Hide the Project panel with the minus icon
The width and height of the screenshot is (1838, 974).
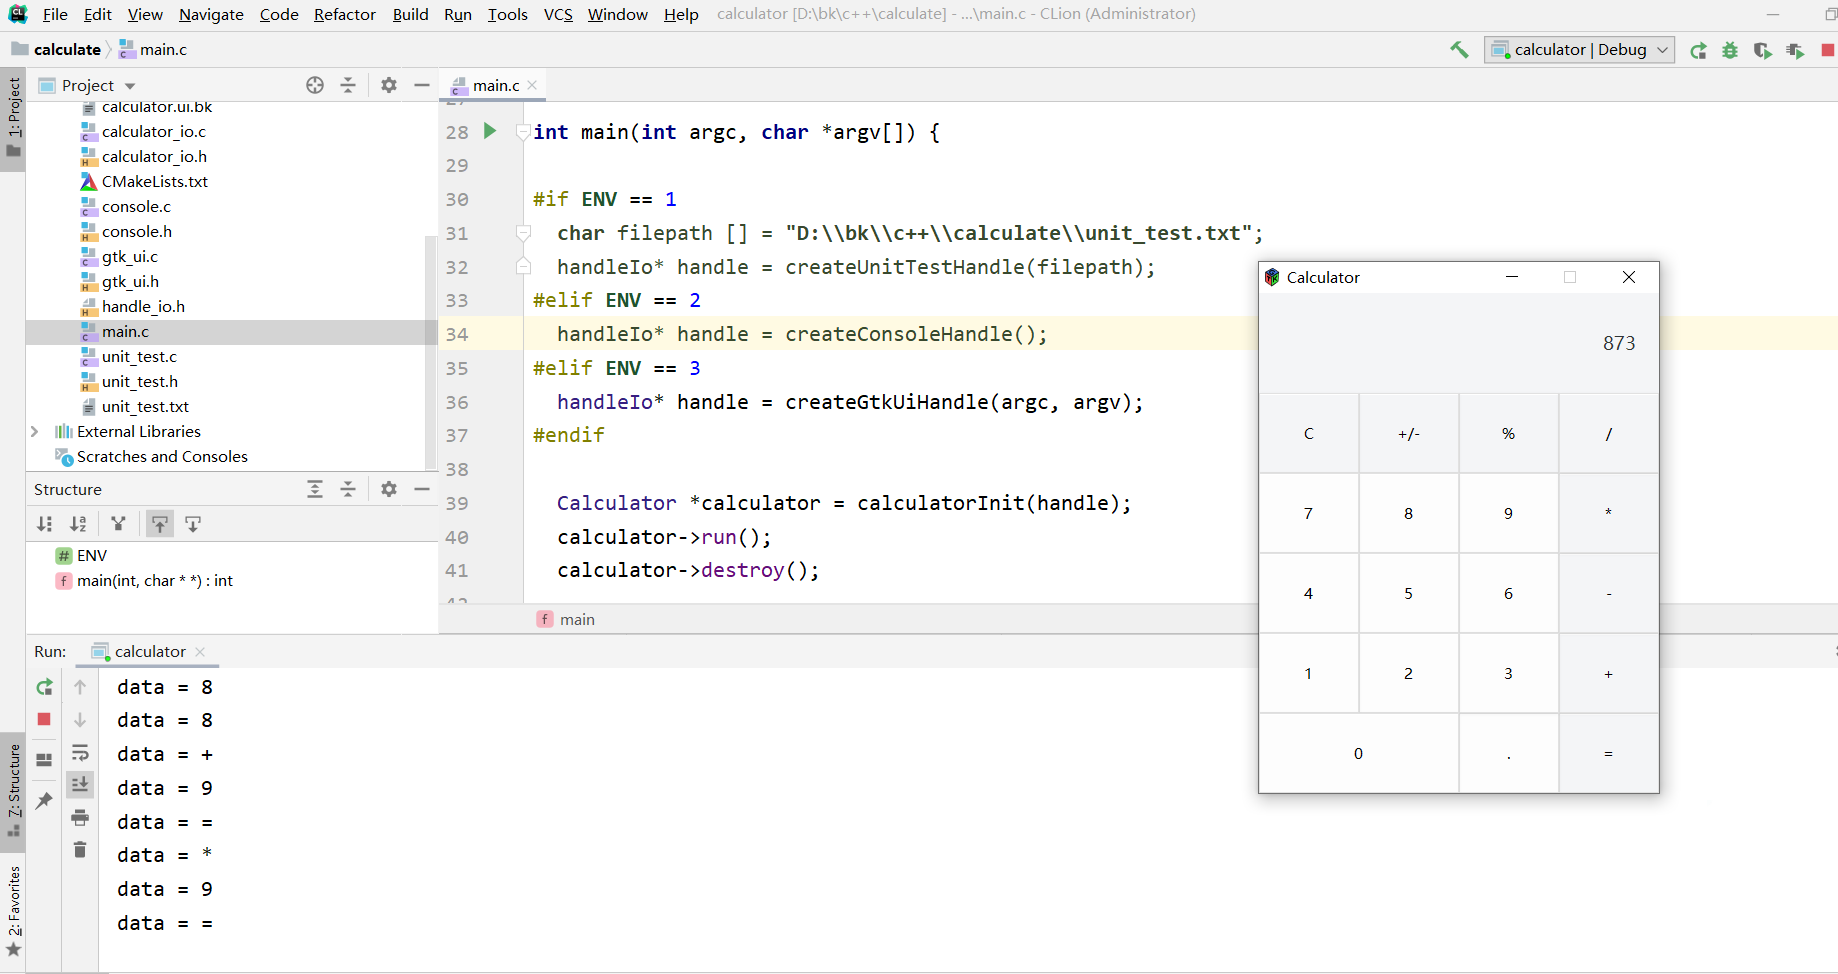[422, 85]
